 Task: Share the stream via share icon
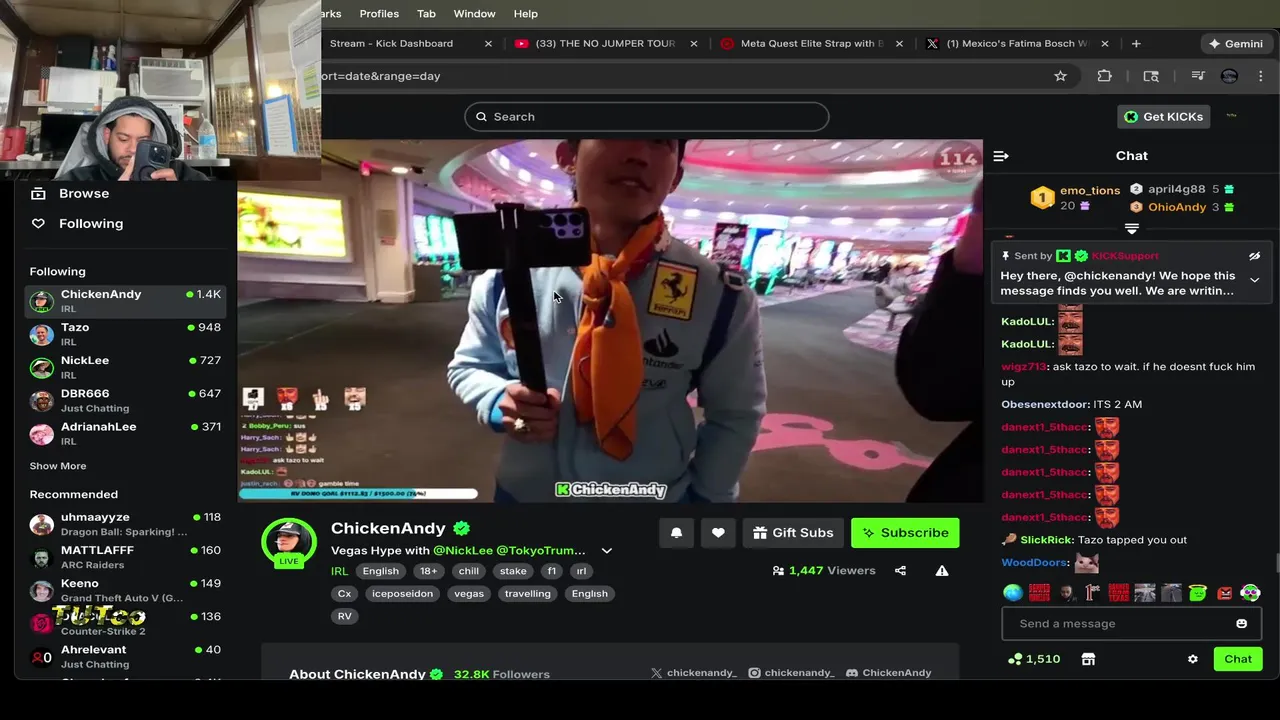click(x=900, y=571)
